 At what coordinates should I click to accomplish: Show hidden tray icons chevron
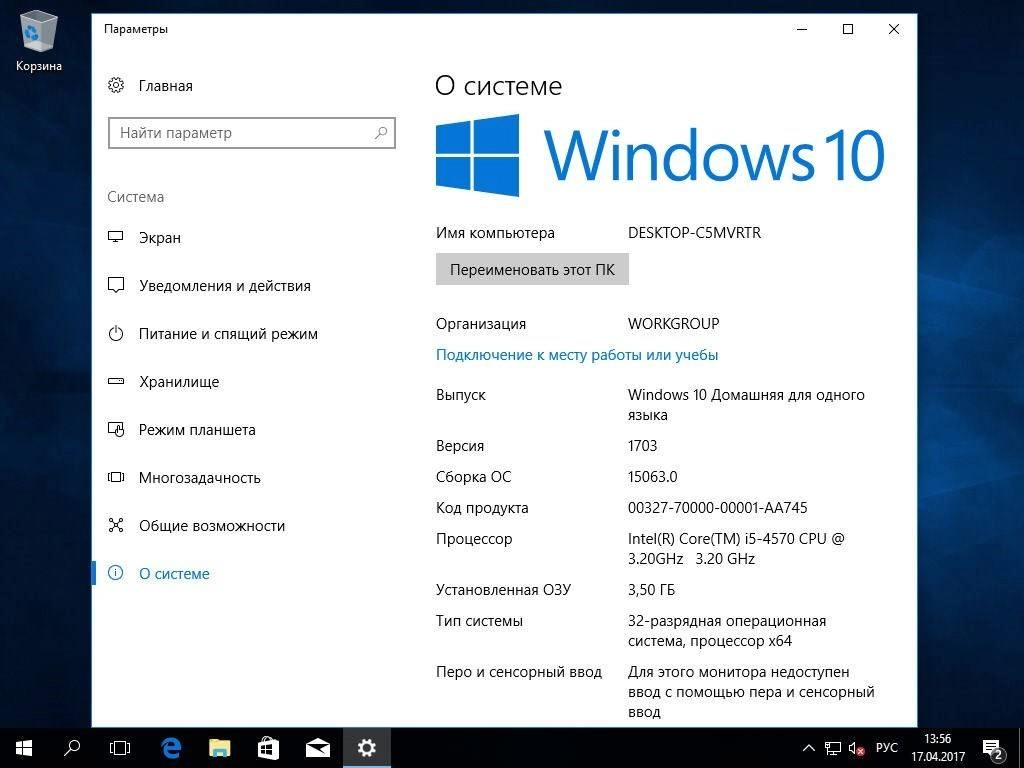(x=808, y=748)
